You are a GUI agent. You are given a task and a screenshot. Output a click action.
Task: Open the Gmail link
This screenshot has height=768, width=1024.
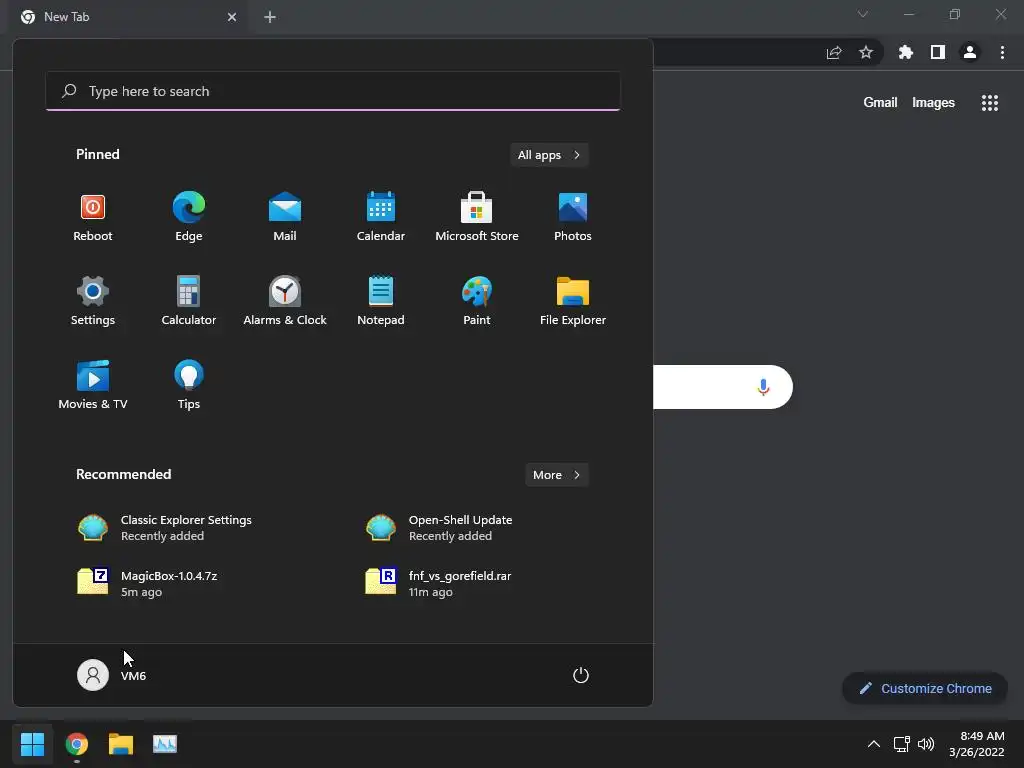pyautogui.click(x=880, y=103)
